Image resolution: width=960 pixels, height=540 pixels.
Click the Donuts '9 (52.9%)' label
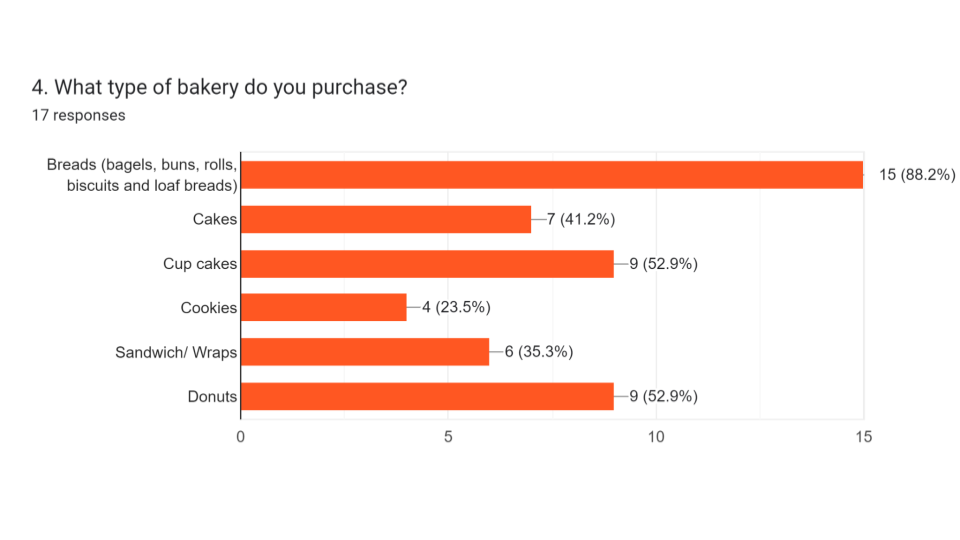pos(664,396)
